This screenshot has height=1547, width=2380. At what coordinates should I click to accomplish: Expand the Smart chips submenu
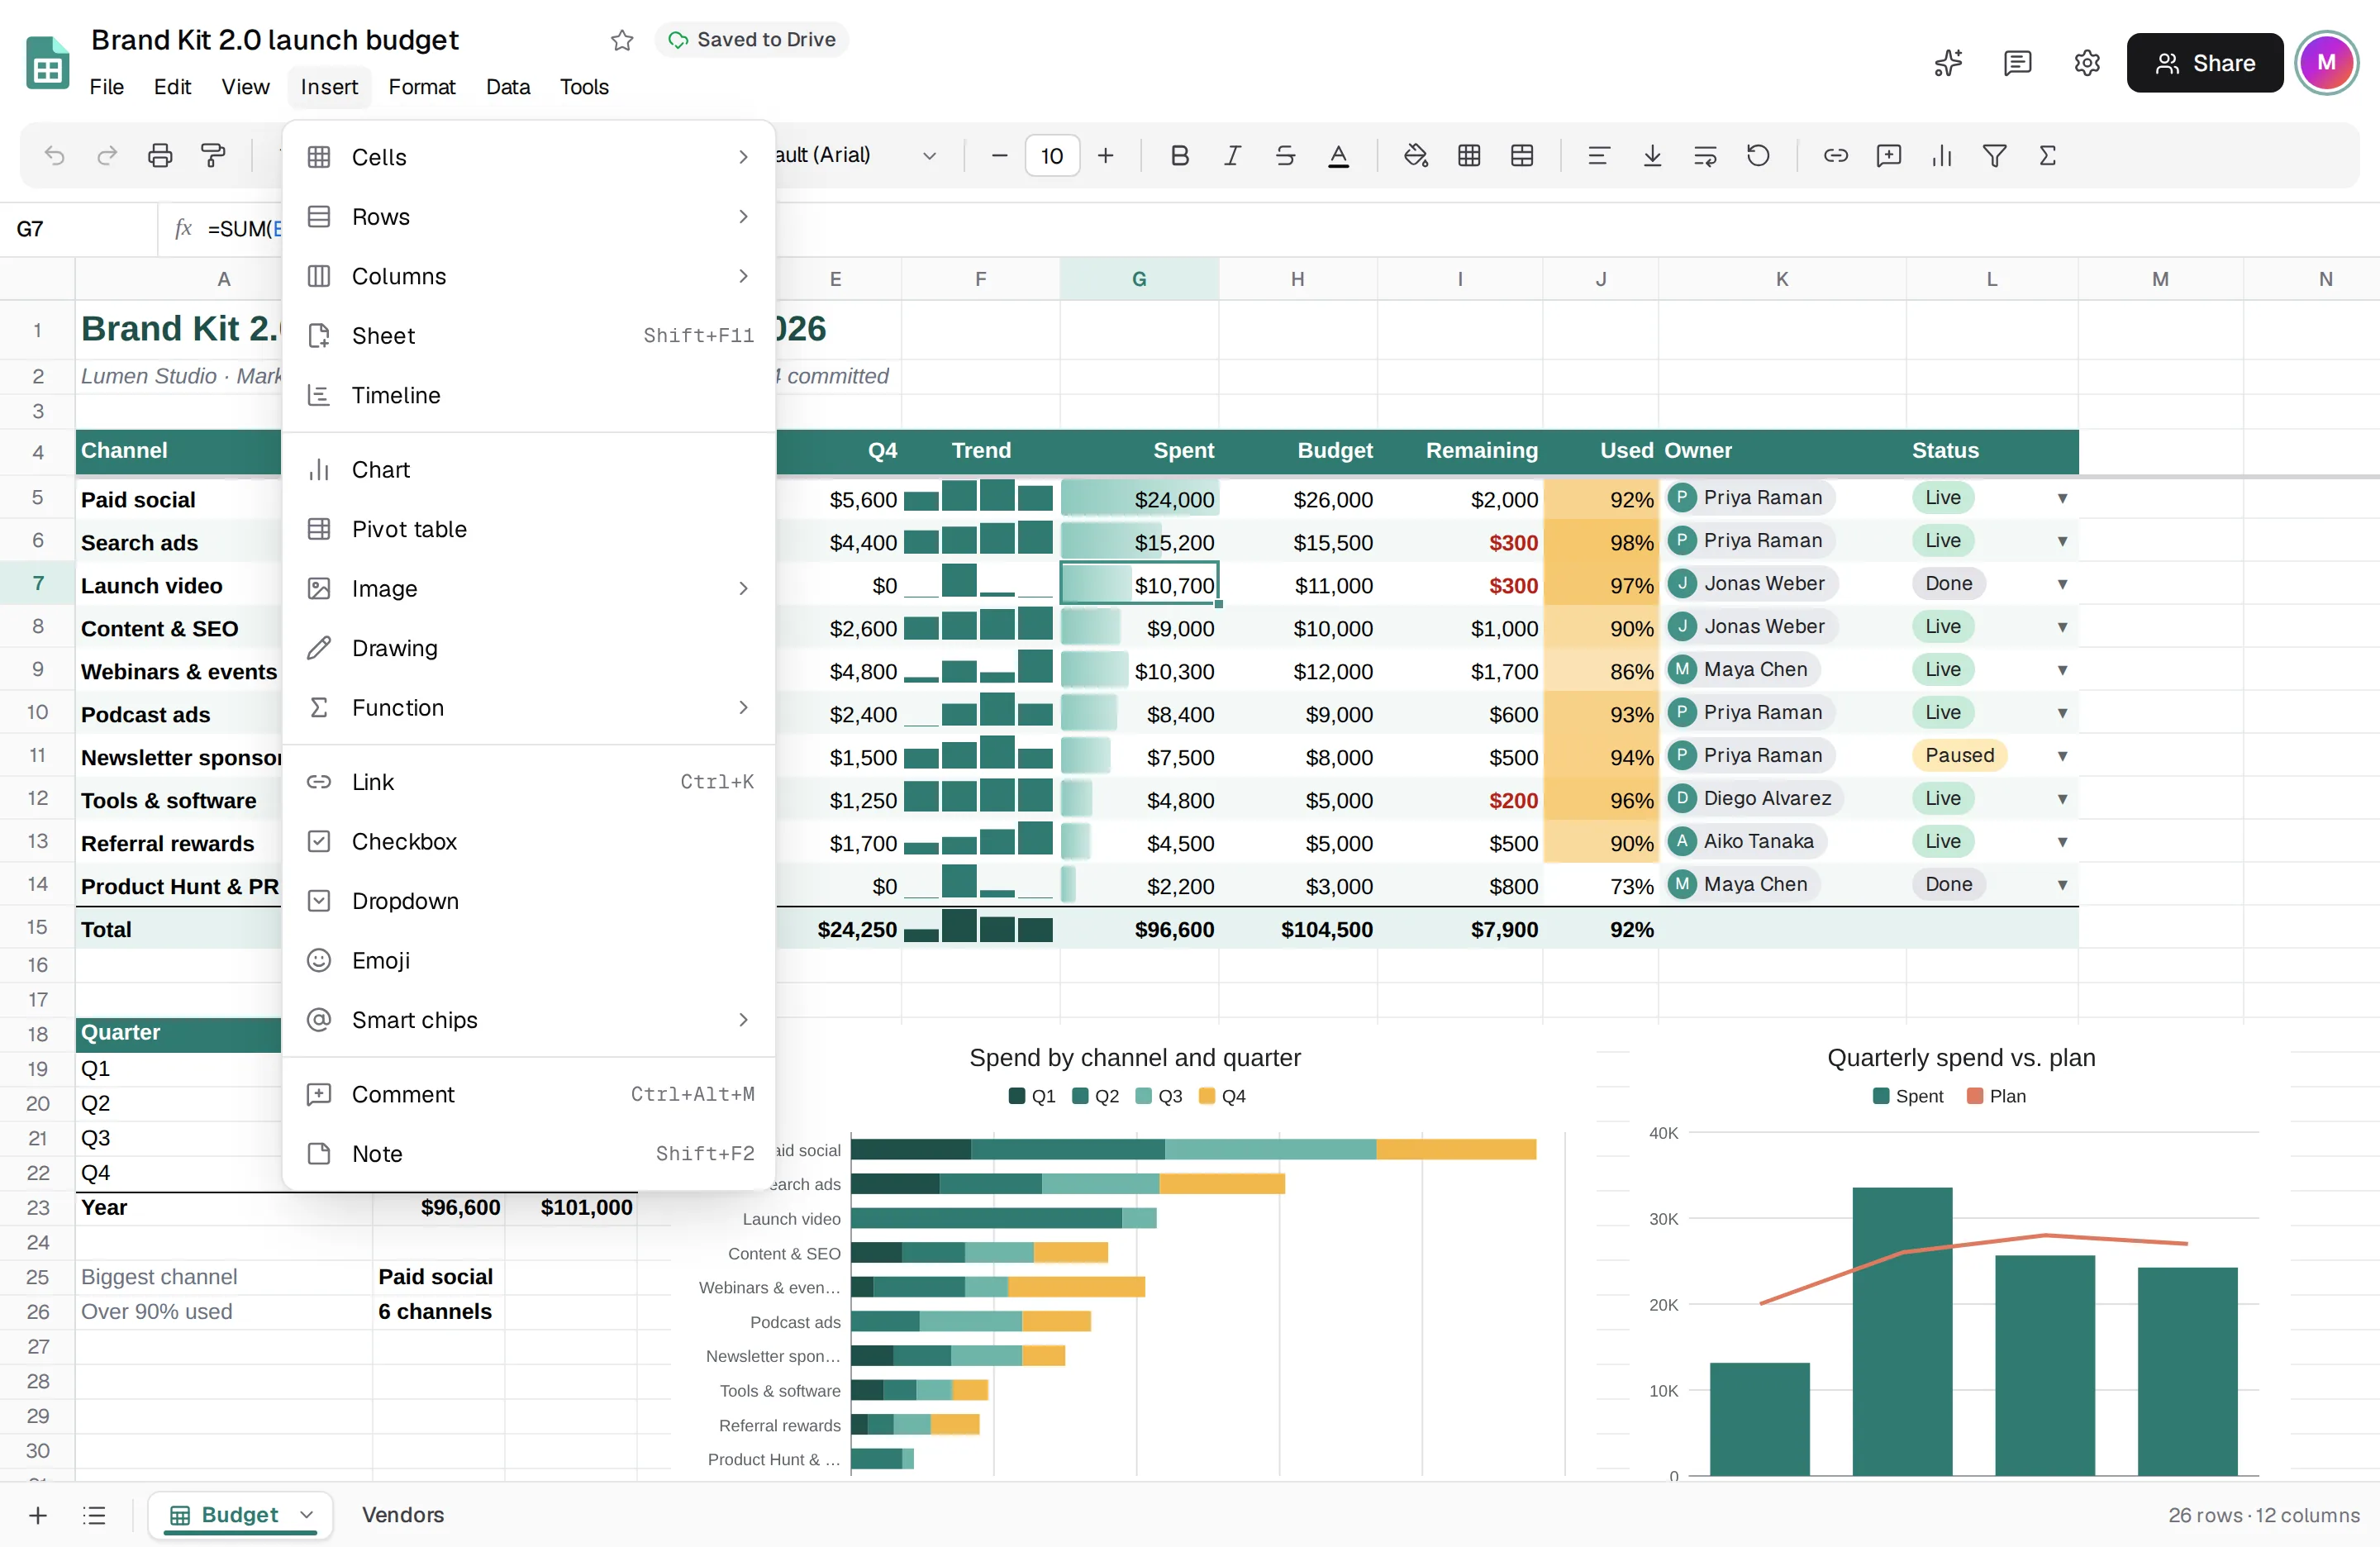click(529, 1020)
